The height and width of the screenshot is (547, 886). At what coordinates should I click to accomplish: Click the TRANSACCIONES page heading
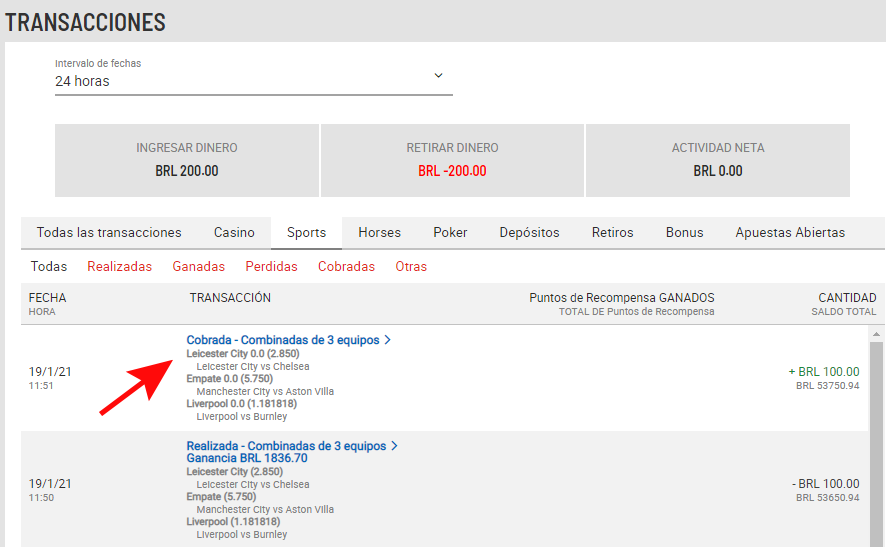[x=85, y=23]
